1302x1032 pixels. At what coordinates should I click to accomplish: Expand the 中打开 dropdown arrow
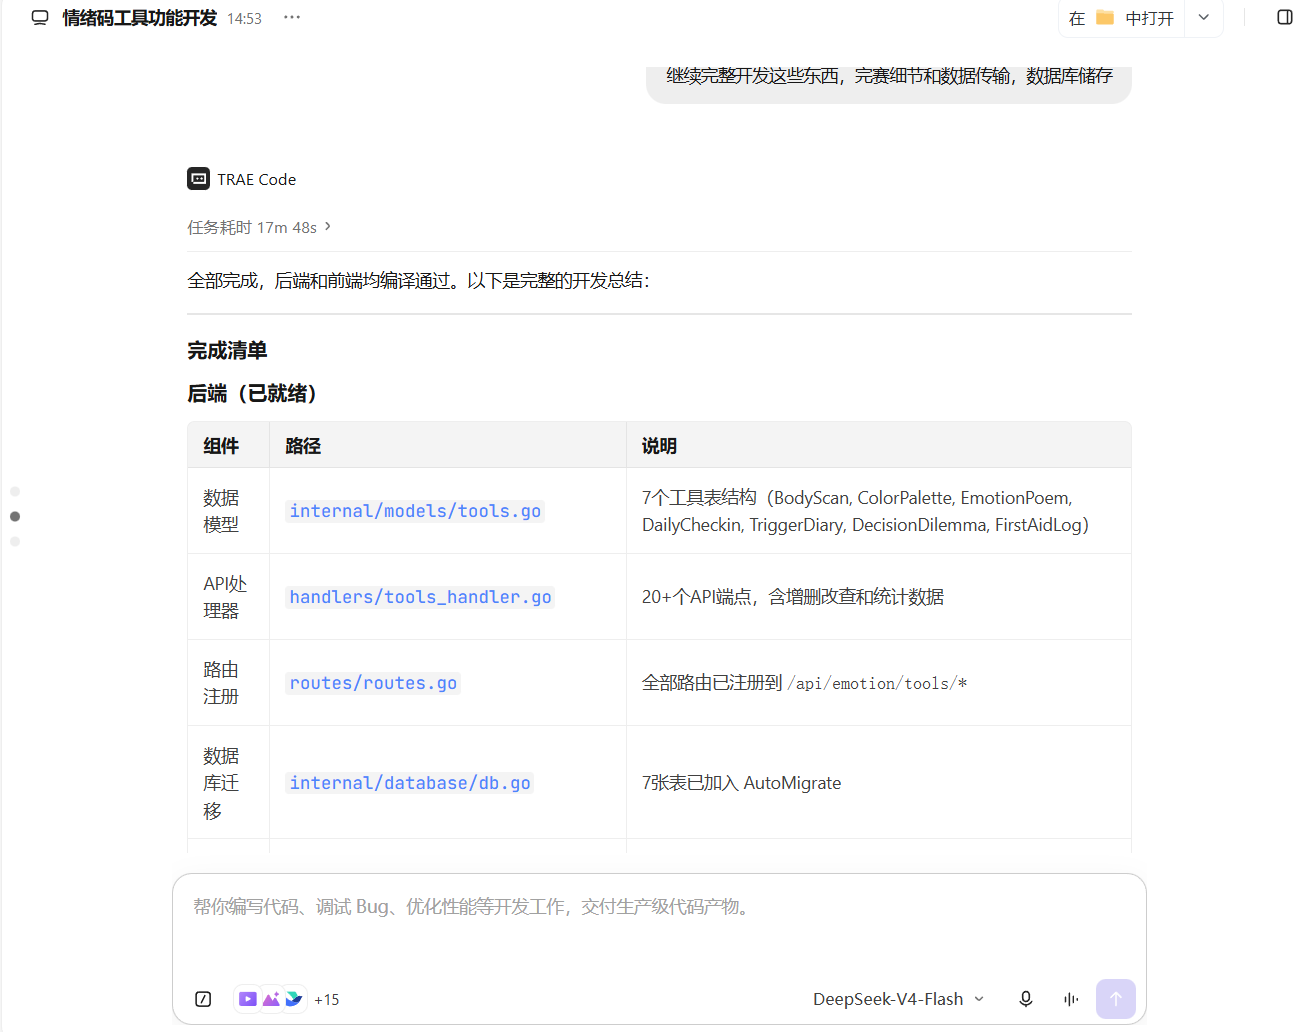1204,18
